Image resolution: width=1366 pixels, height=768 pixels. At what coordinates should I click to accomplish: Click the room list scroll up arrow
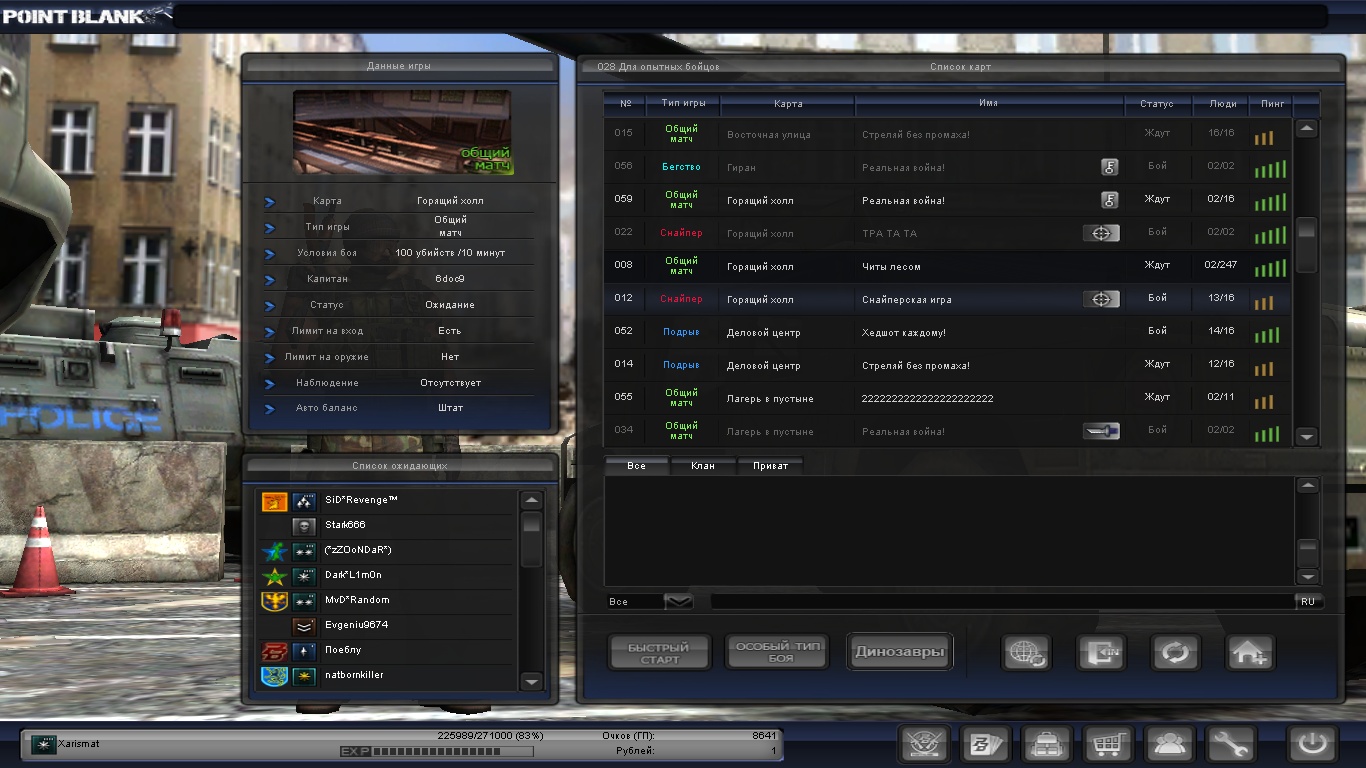[1306, 129]
